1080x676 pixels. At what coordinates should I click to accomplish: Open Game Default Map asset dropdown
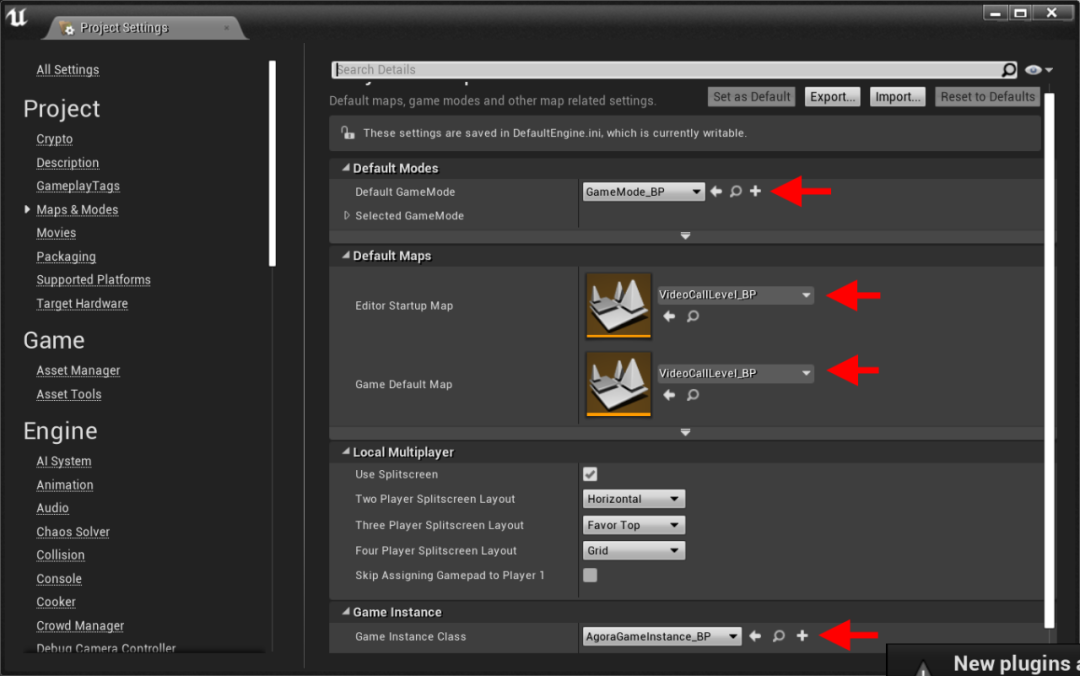click(735, 373)
